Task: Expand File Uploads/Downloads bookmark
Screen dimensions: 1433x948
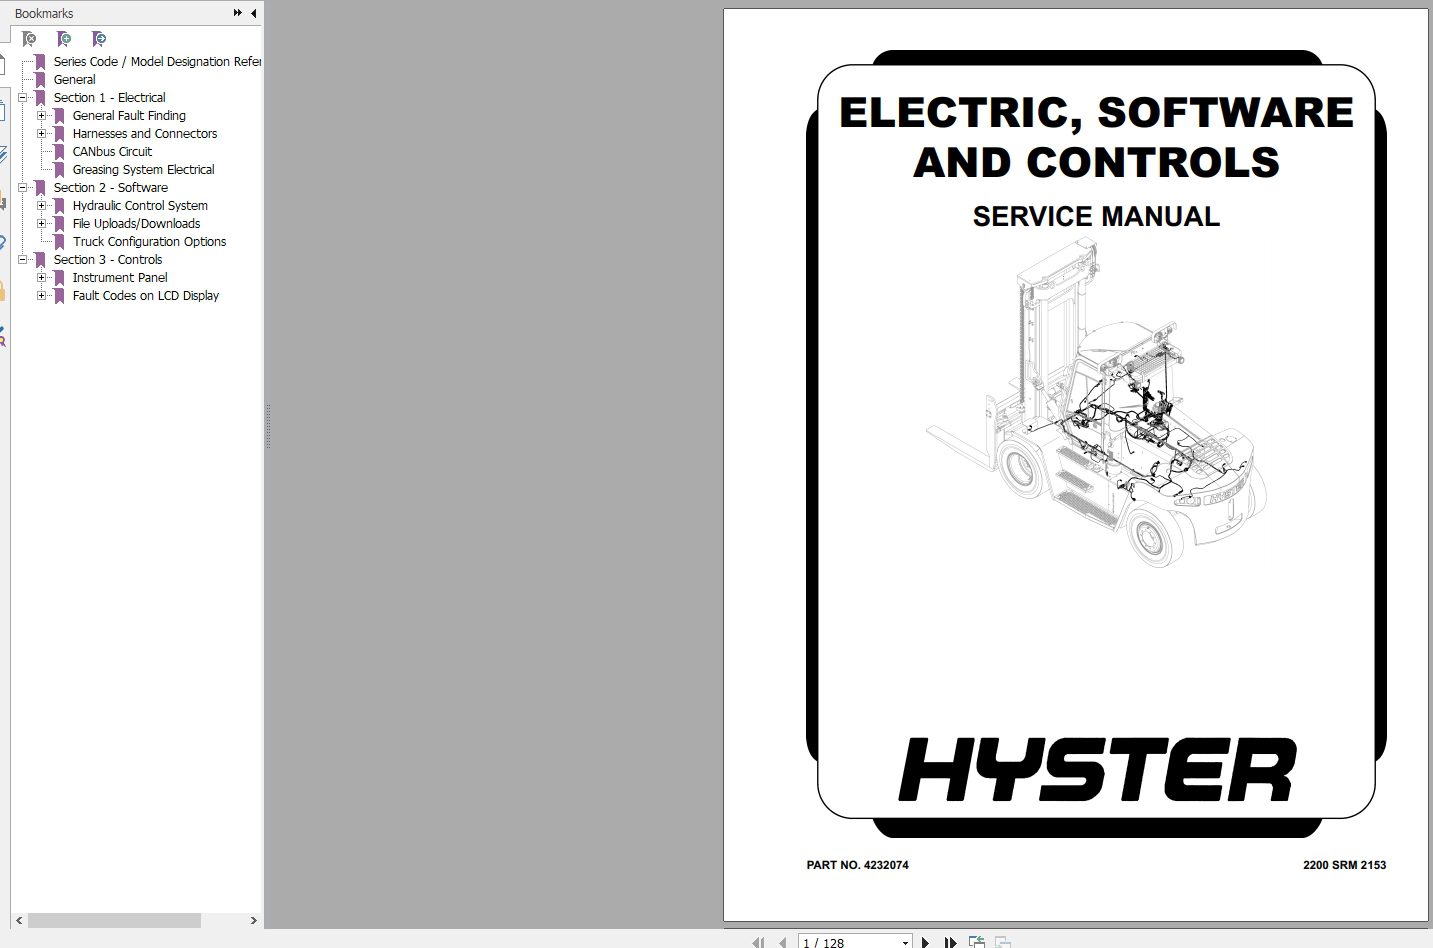Action: pyautogui.click(x=41, y=224)
